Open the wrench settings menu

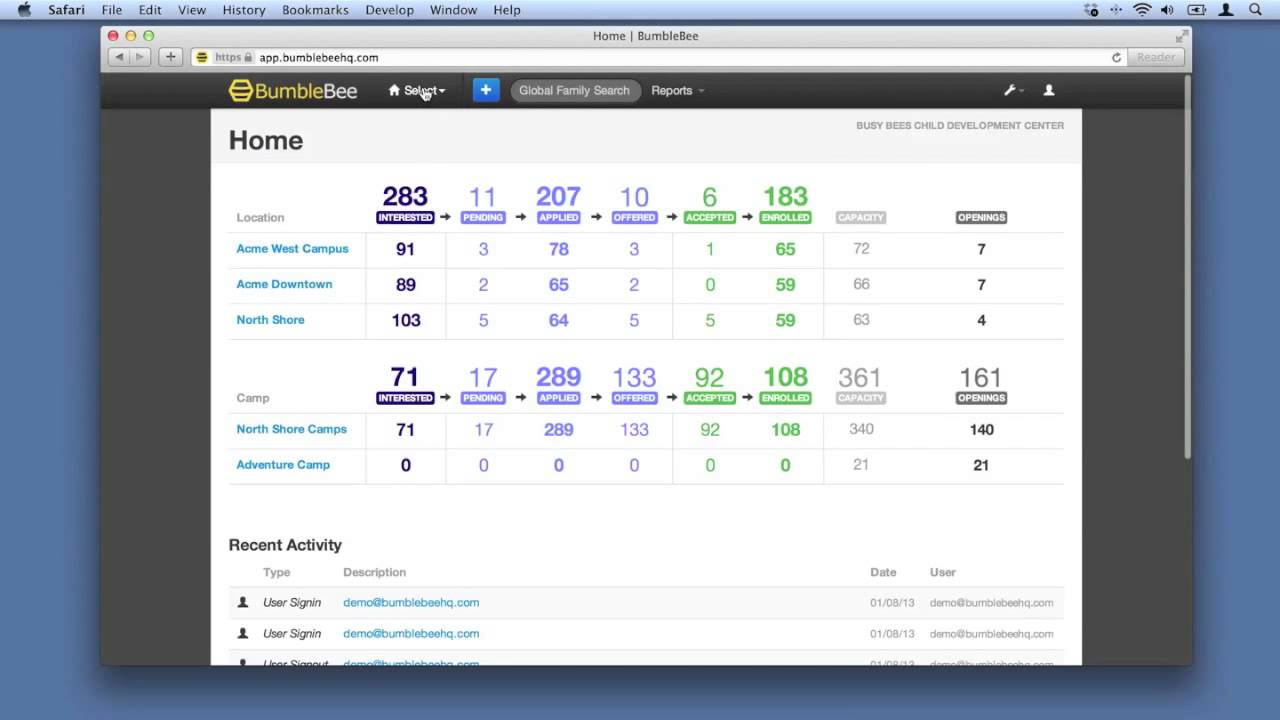1013,90
